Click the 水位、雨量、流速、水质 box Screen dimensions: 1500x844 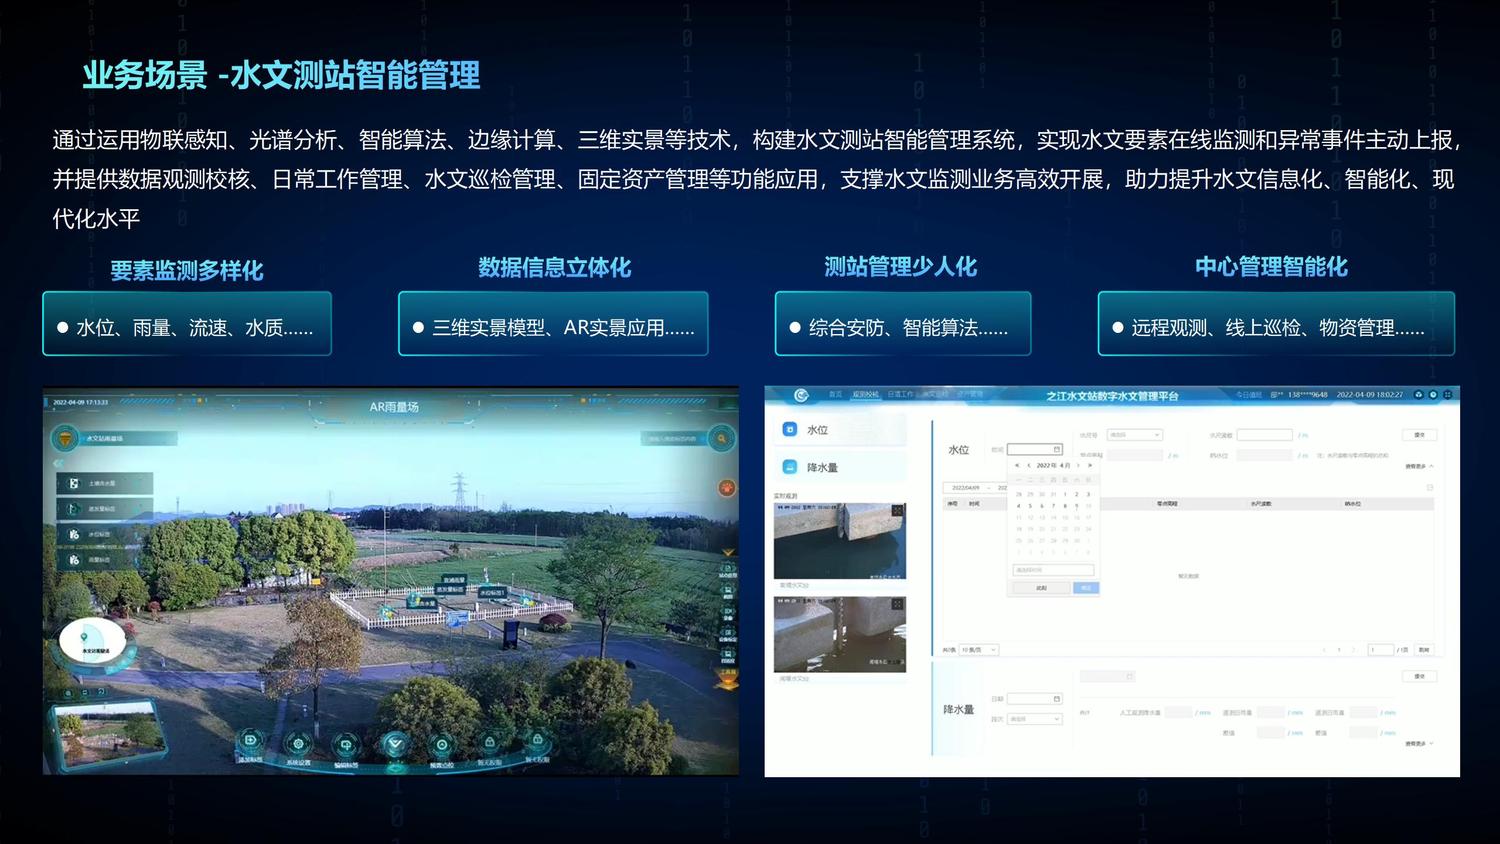click(187, 324)
